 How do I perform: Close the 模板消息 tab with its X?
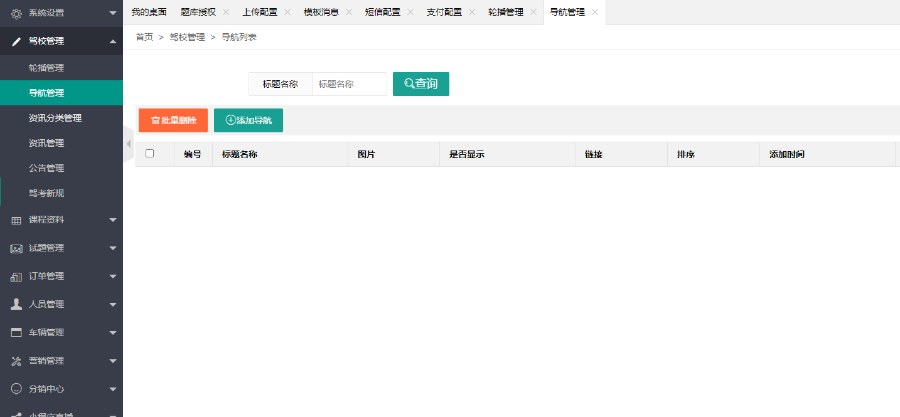tap(348, 12)
